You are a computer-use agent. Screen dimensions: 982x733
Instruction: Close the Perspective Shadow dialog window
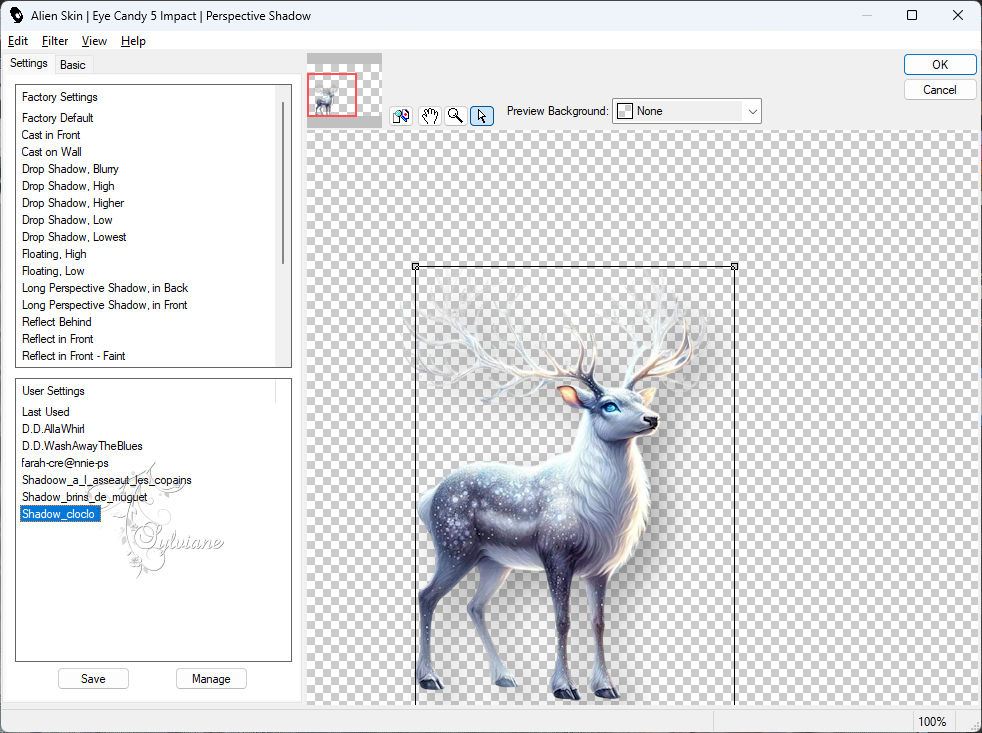[958, 15]
